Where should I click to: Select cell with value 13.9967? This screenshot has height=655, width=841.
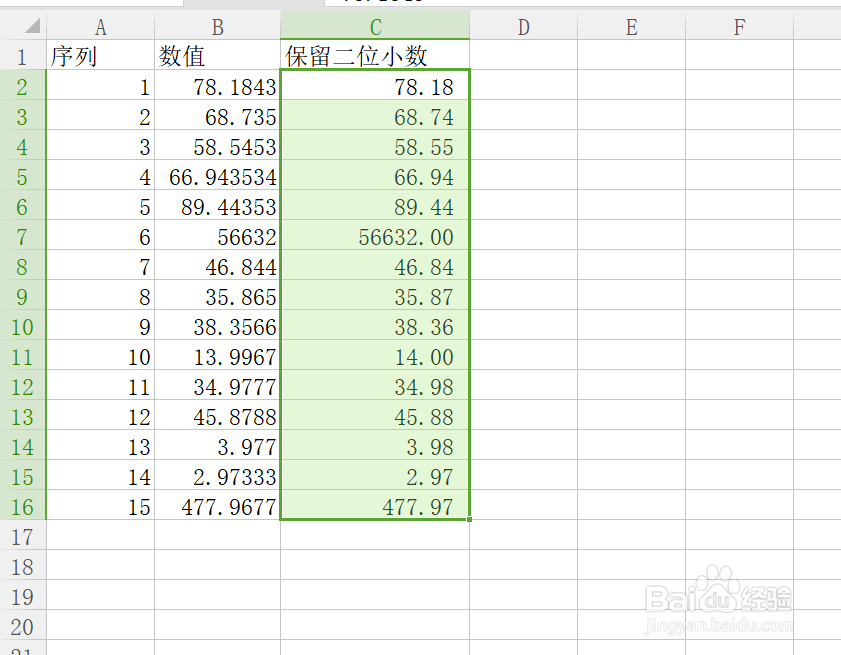click(x=217, y=355)
